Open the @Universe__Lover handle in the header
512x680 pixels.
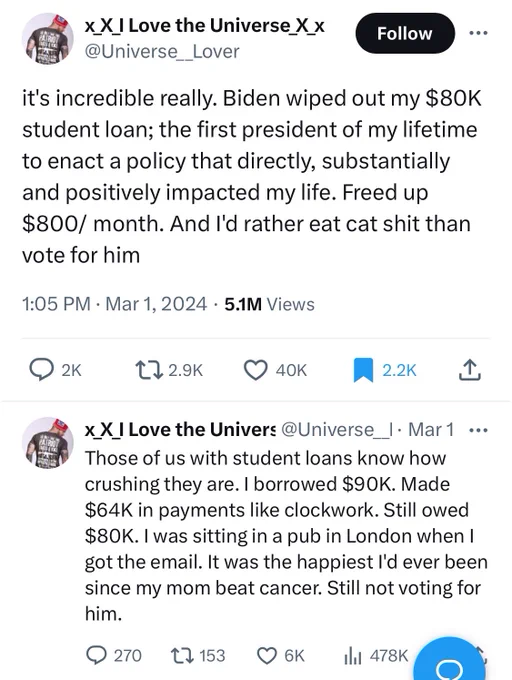point(162,52)
